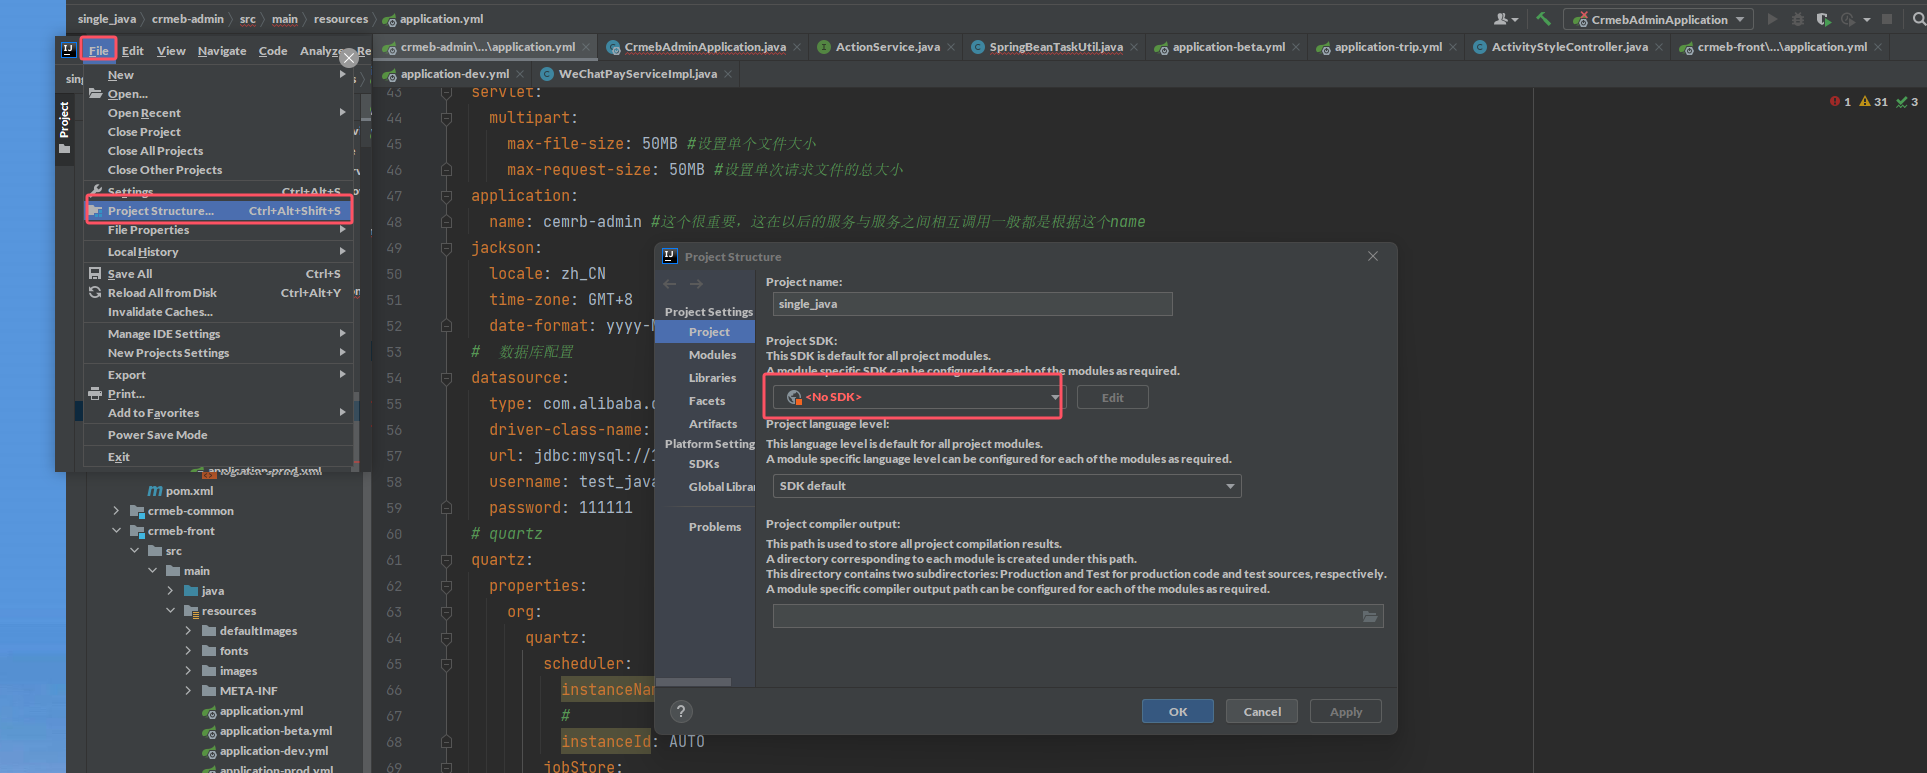
Task: Click forward arrow in Project Structure dialog
Action: (x=696, y=284)
